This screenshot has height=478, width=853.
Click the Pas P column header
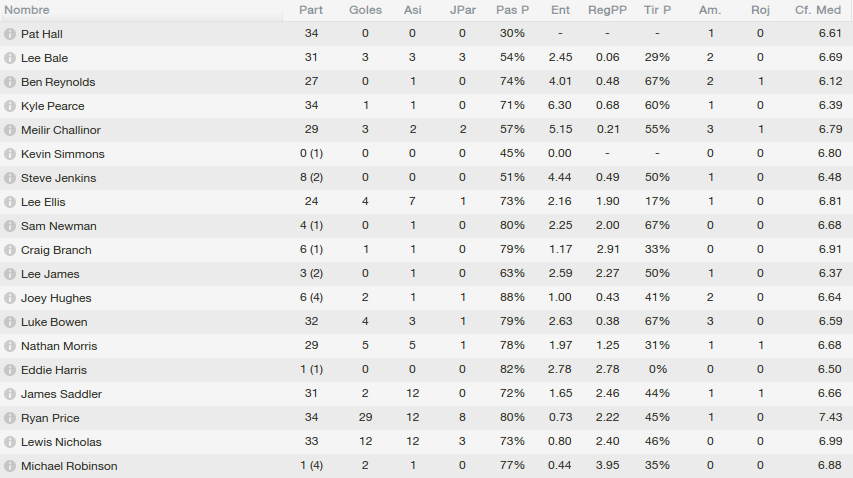point(512,10)
